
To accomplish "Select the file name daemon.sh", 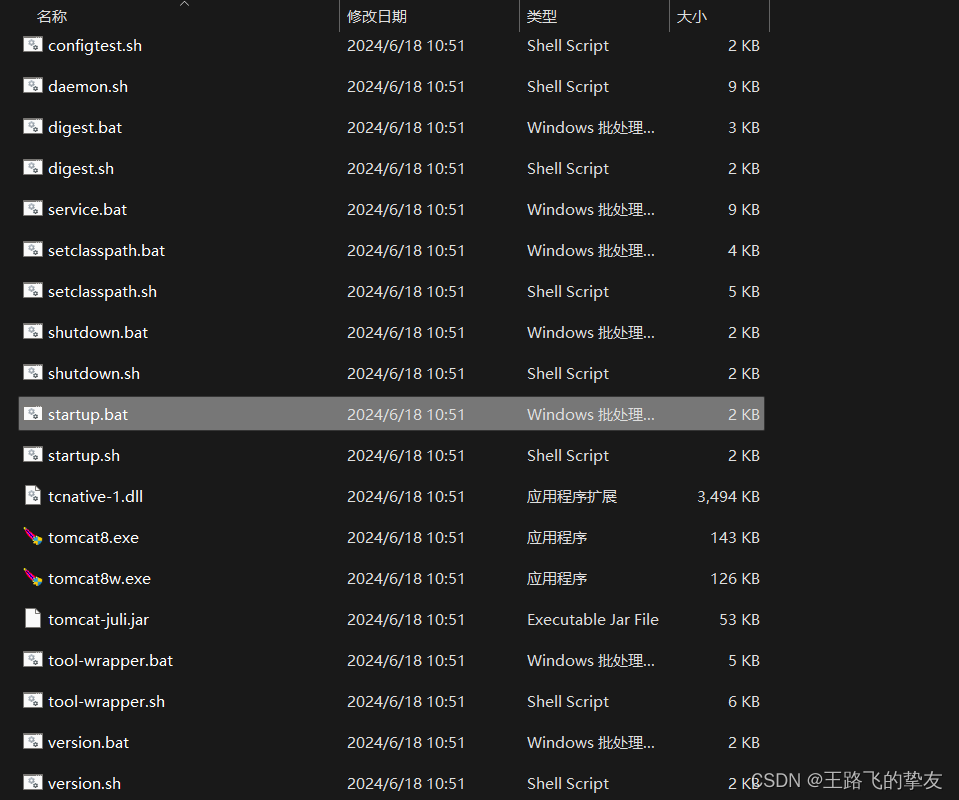I will 88,86.
